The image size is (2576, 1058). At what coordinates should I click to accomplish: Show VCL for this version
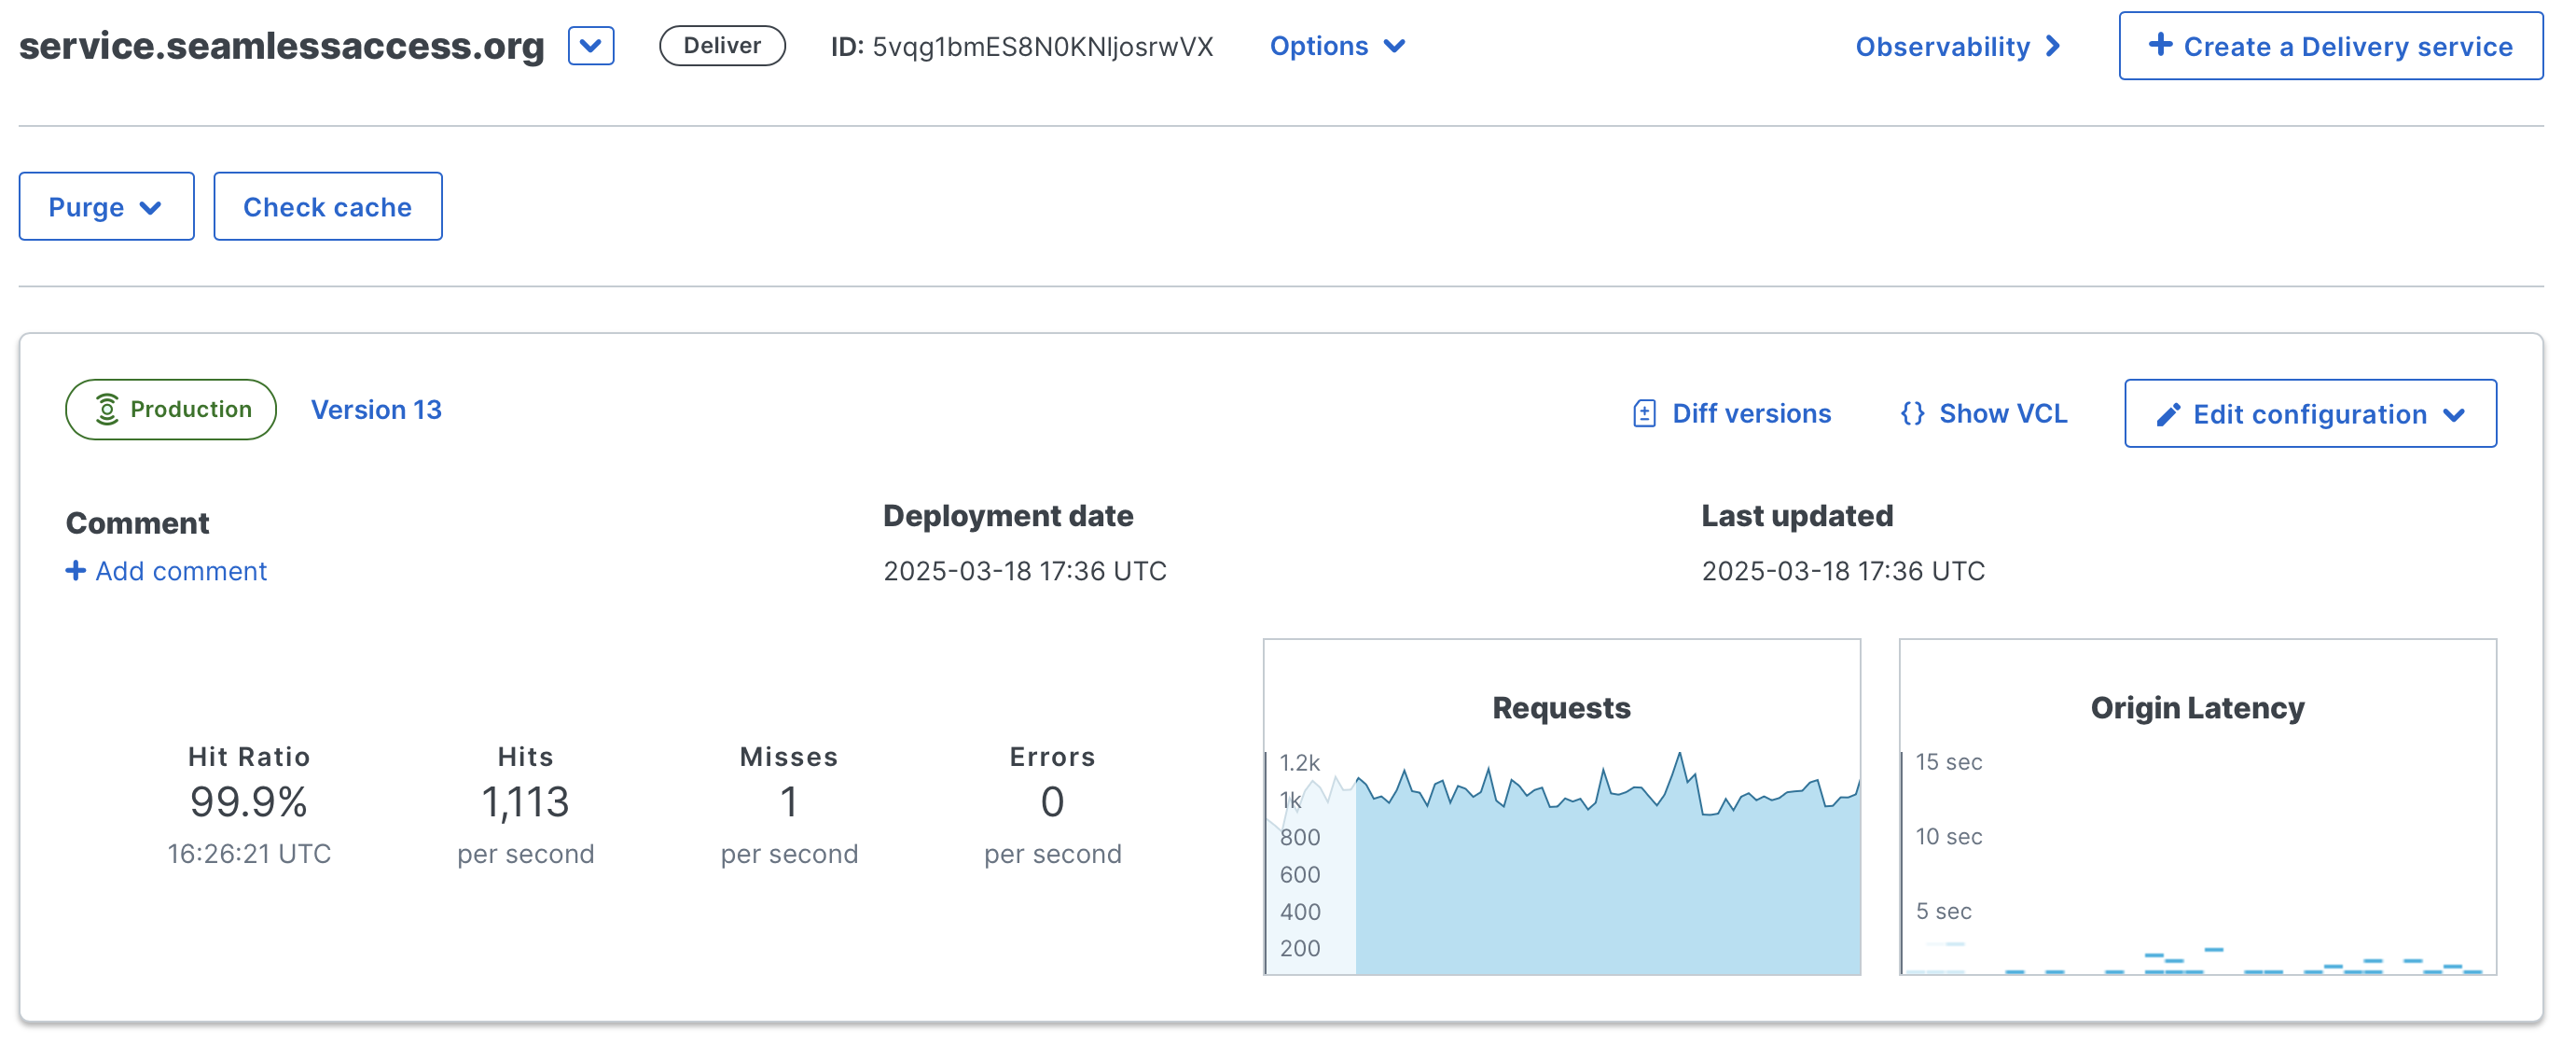(x=2002, y=413)
